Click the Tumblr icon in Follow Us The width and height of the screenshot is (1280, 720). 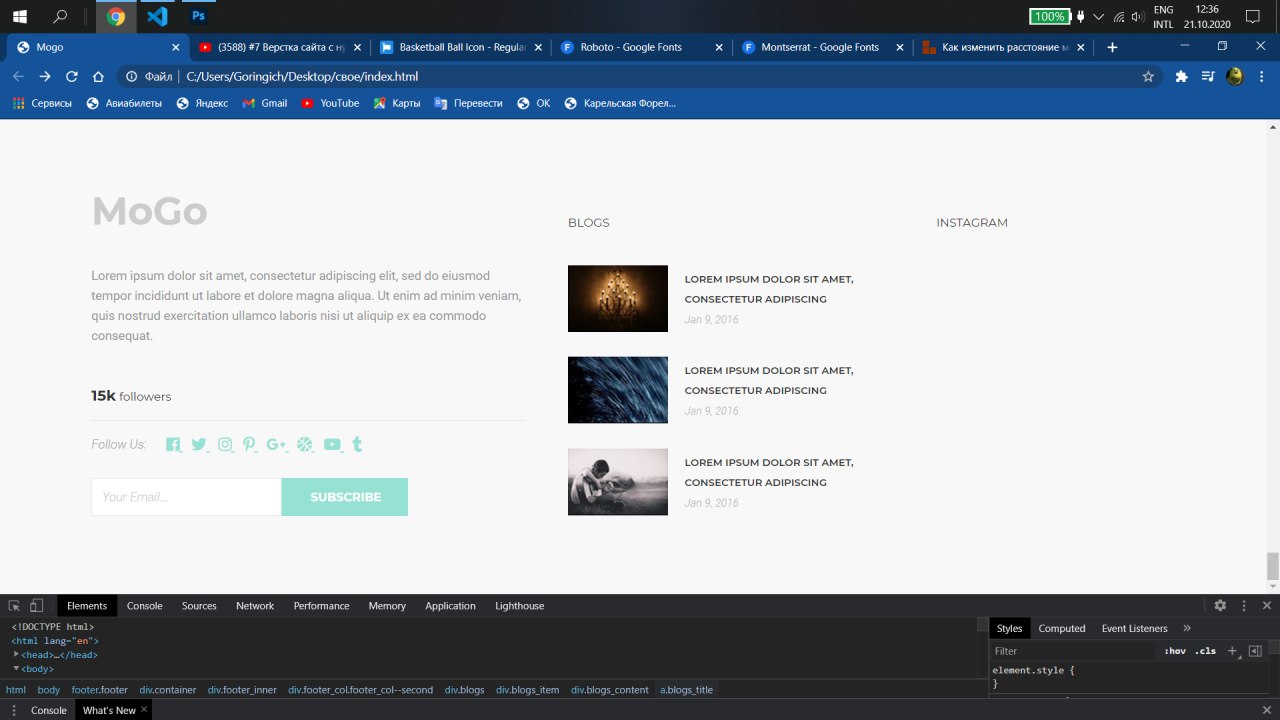[357, 445]
